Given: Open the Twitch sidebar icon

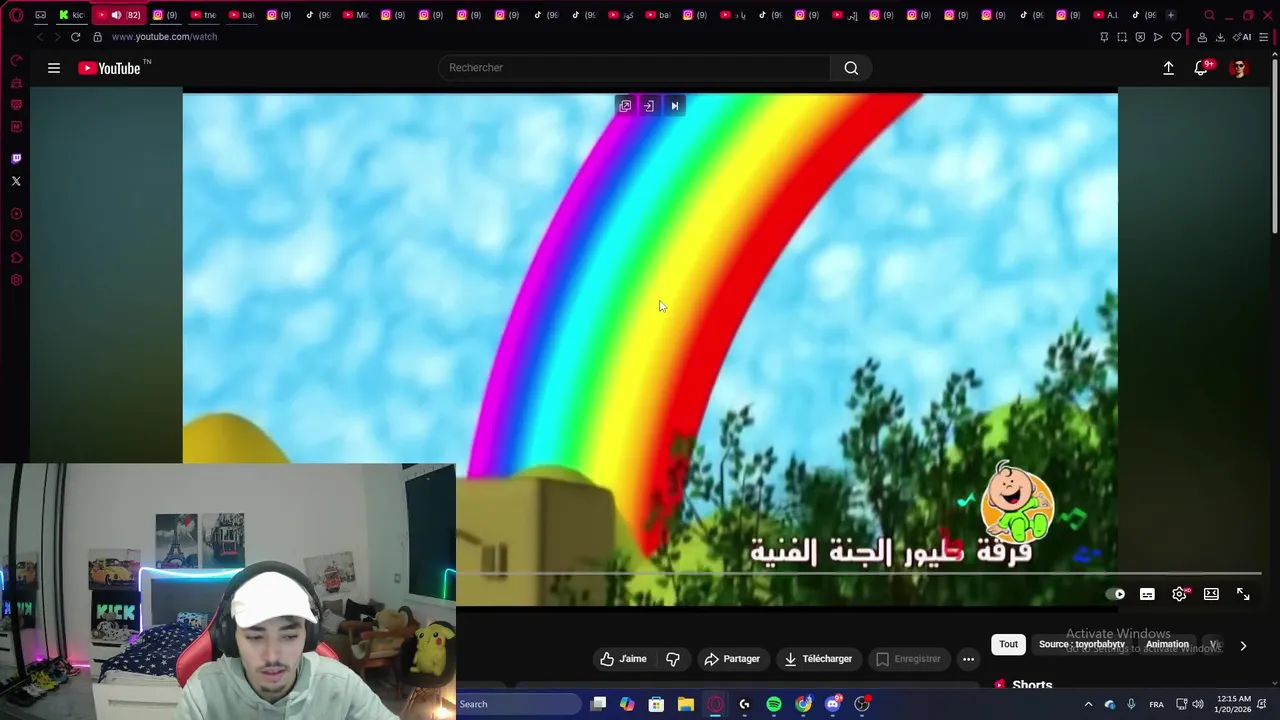Looking at the screenshot, I should click(x=16, y=159).
